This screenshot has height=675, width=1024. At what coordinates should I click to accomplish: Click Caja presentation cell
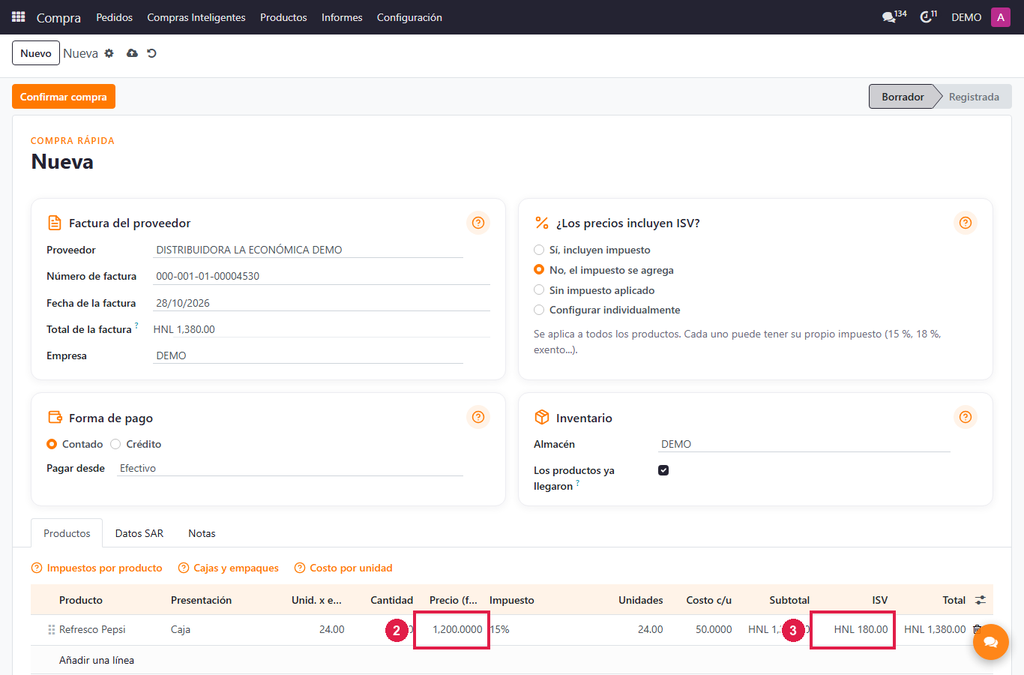coord(181,629)
